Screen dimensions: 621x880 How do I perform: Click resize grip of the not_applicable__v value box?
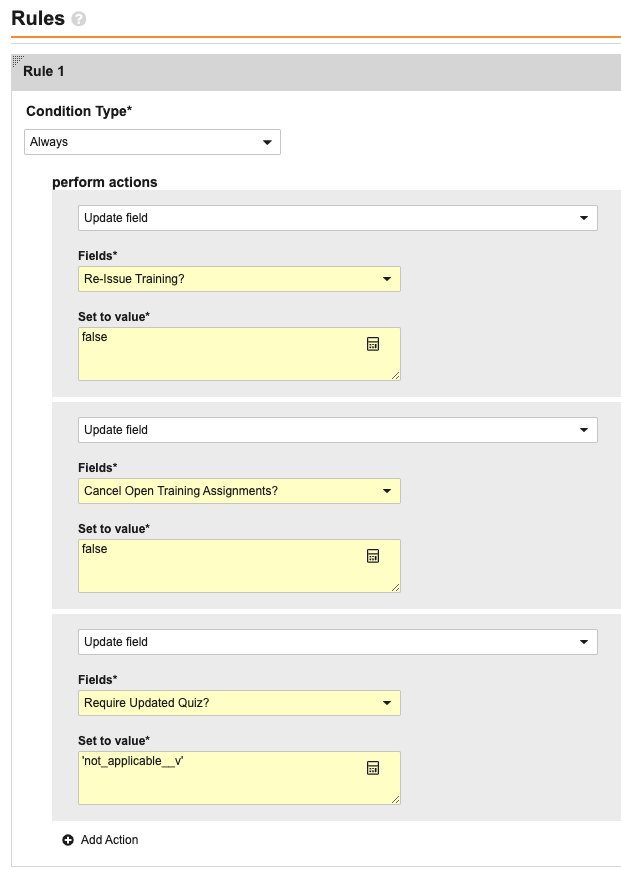point(395,800)
